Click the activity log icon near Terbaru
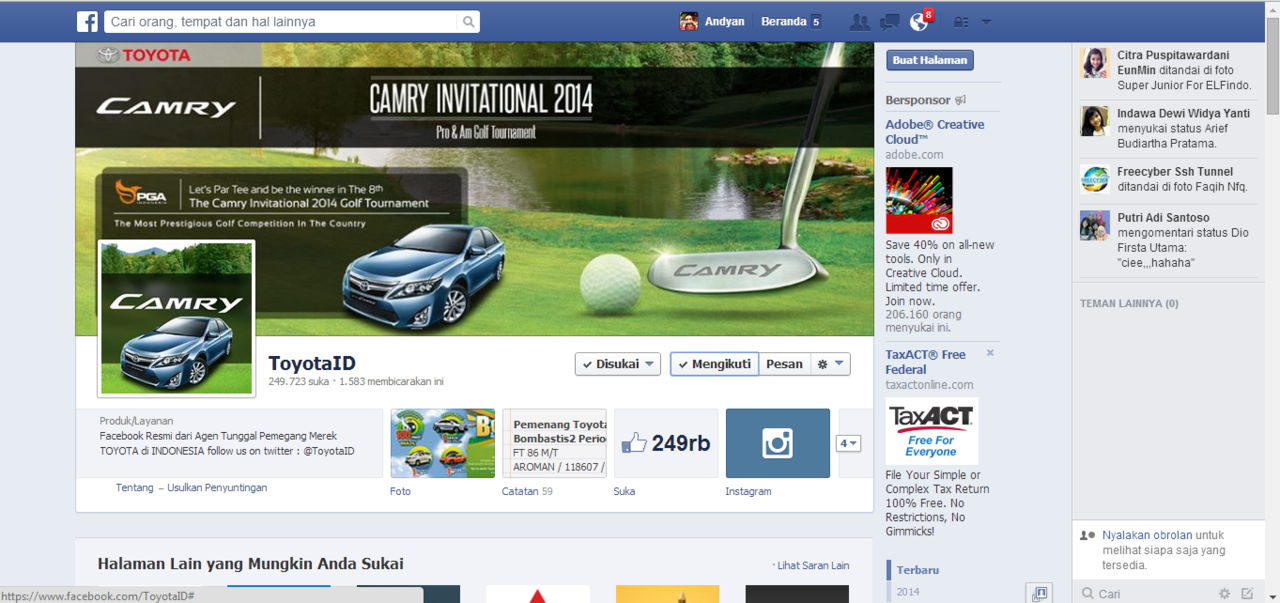The image size is (1280, 603). [1039, 593]
